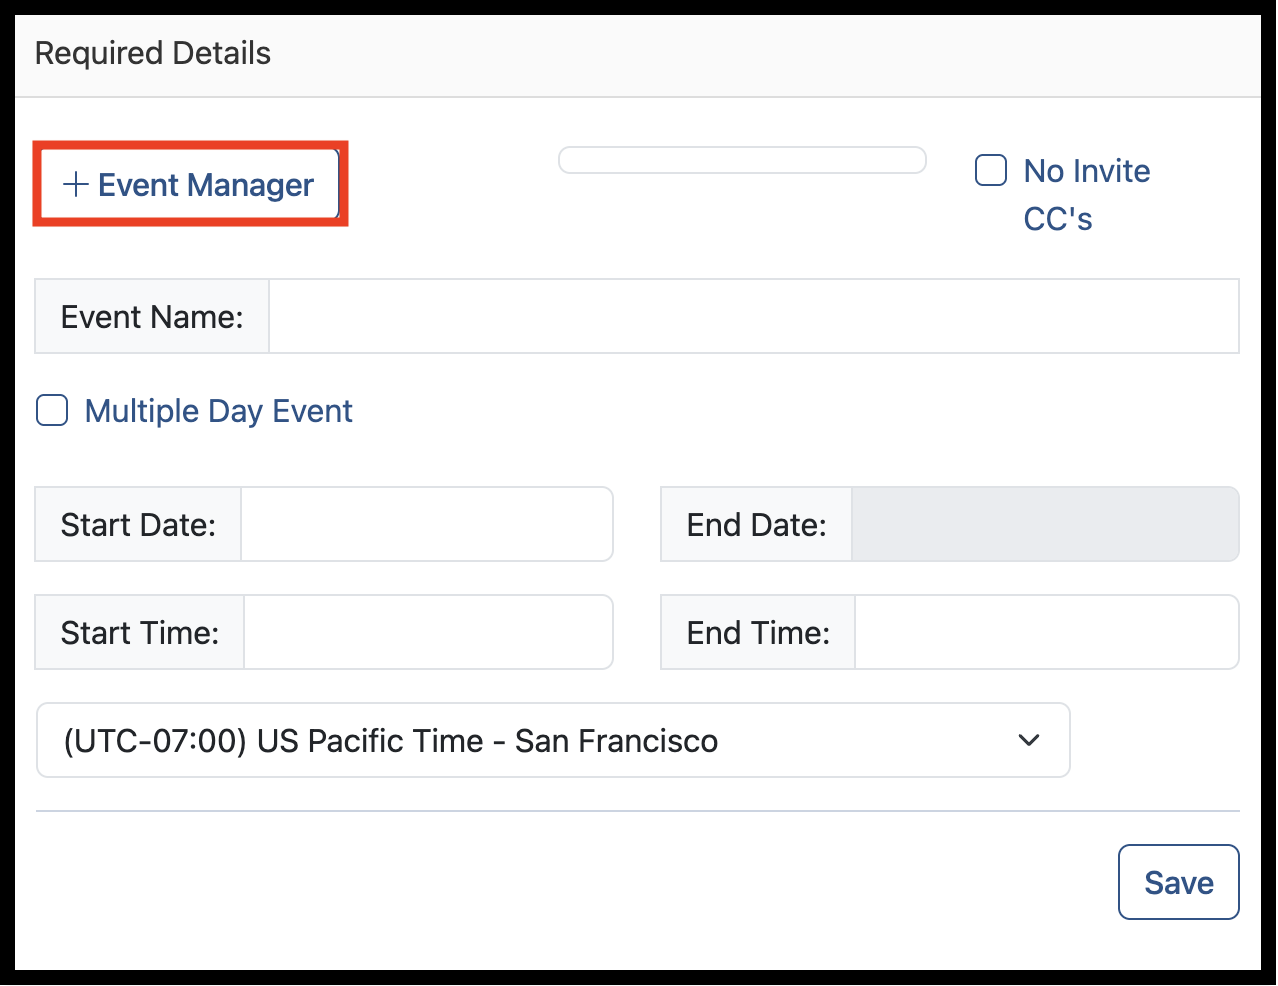Open the US Pacific Time timezone dropdown
Image resolution: width=1278 pixels, height=986 pixels.
coord(553,740)
